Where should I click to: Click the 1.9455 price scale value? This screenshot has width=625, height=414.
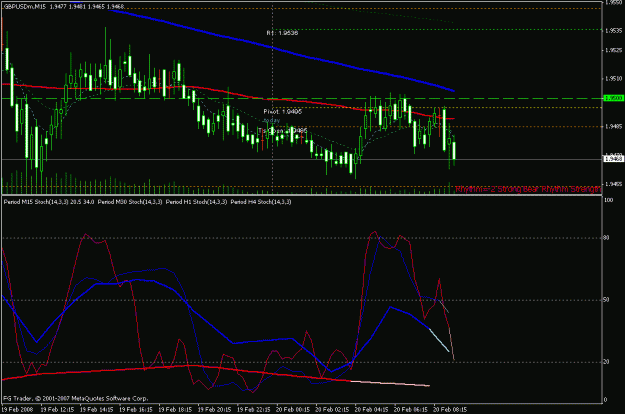tap(613, 184)
